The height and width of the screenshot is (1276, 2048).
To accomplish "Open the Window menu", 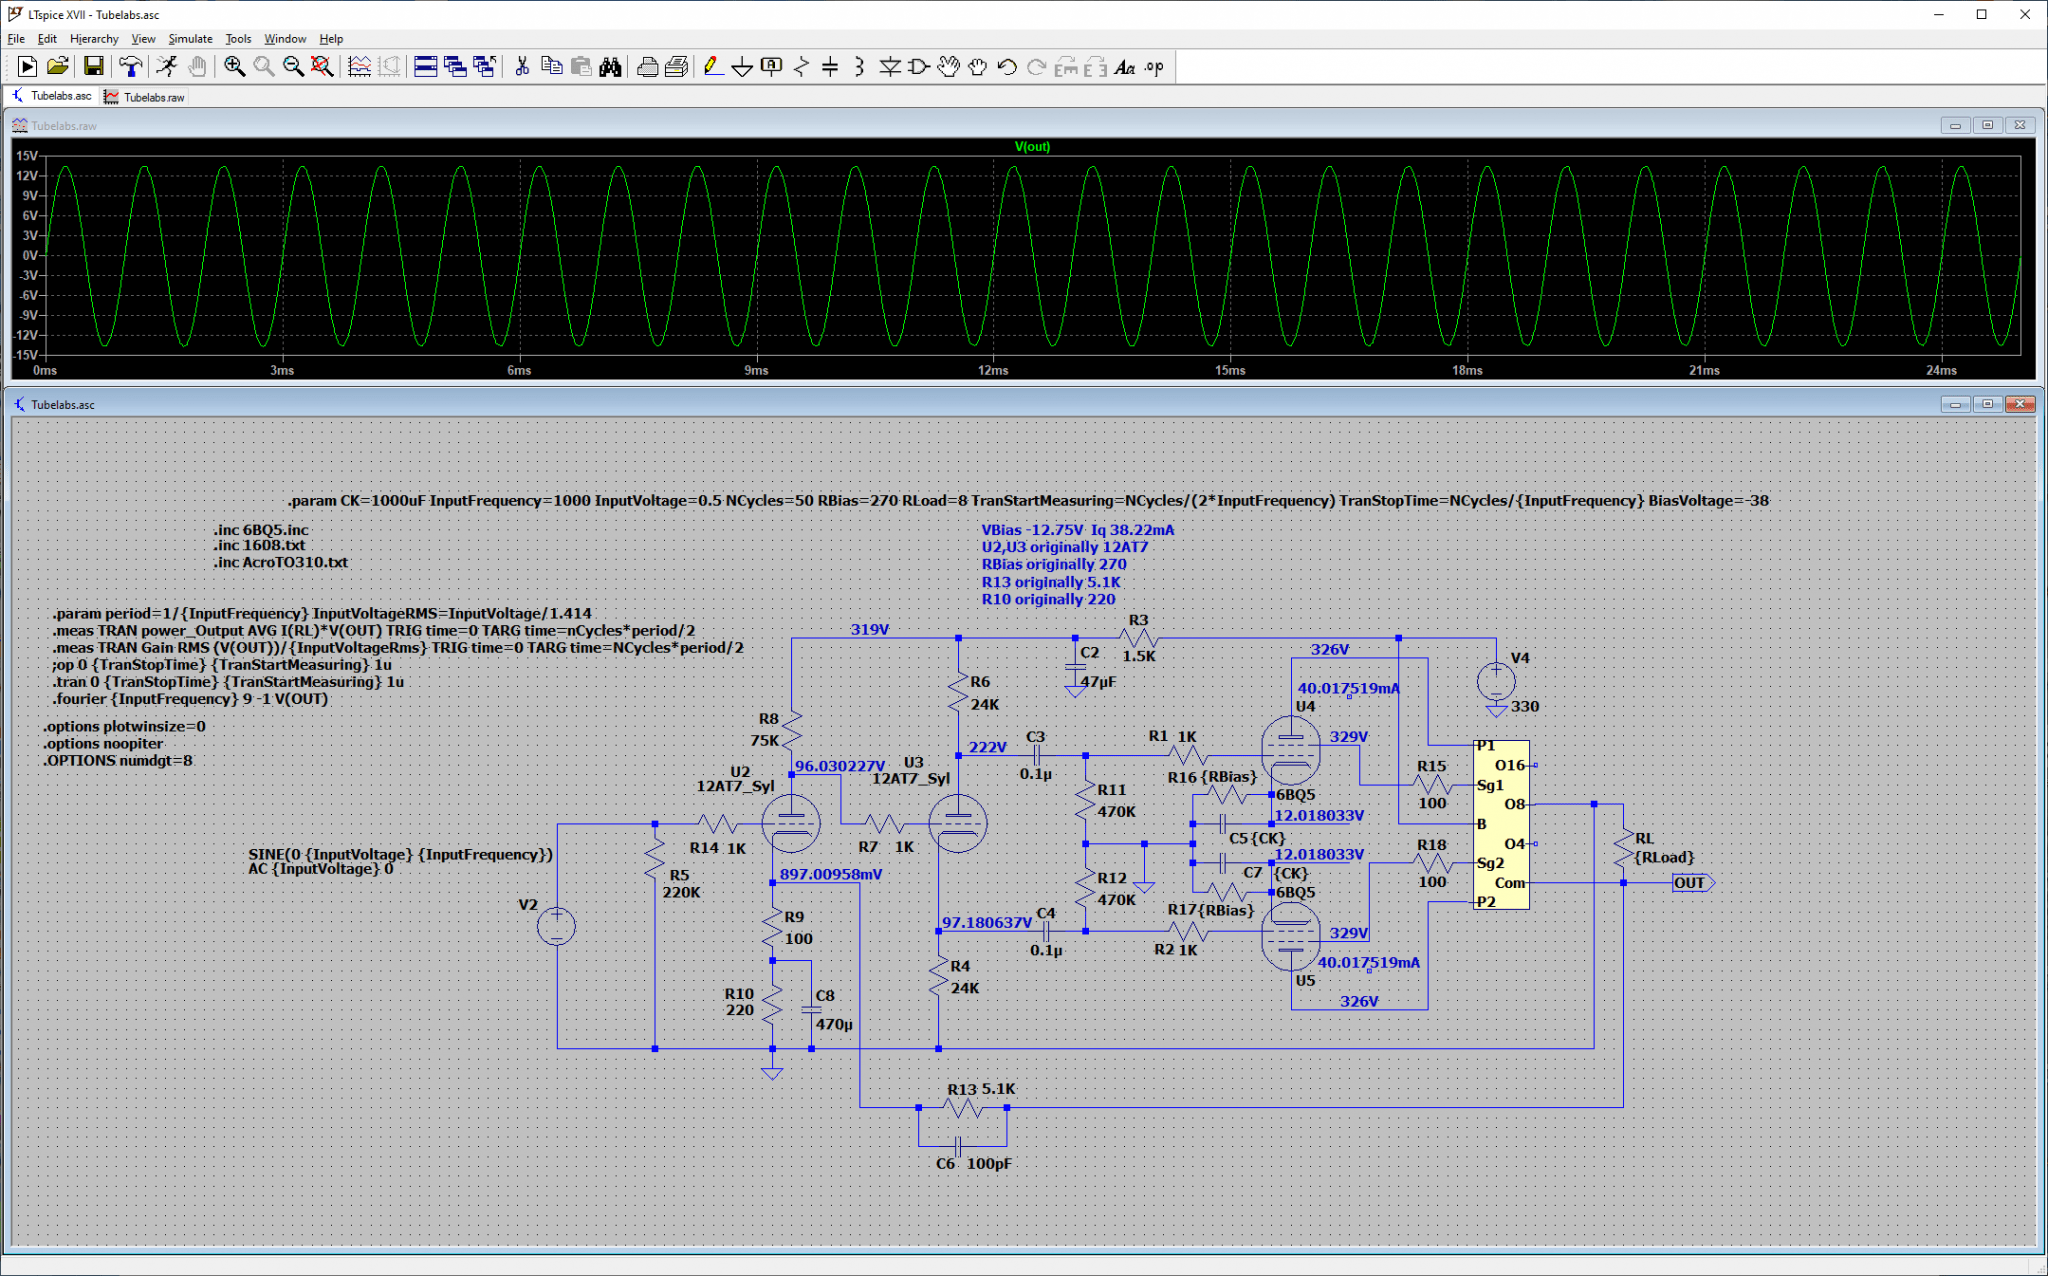I will click(285, 39).
